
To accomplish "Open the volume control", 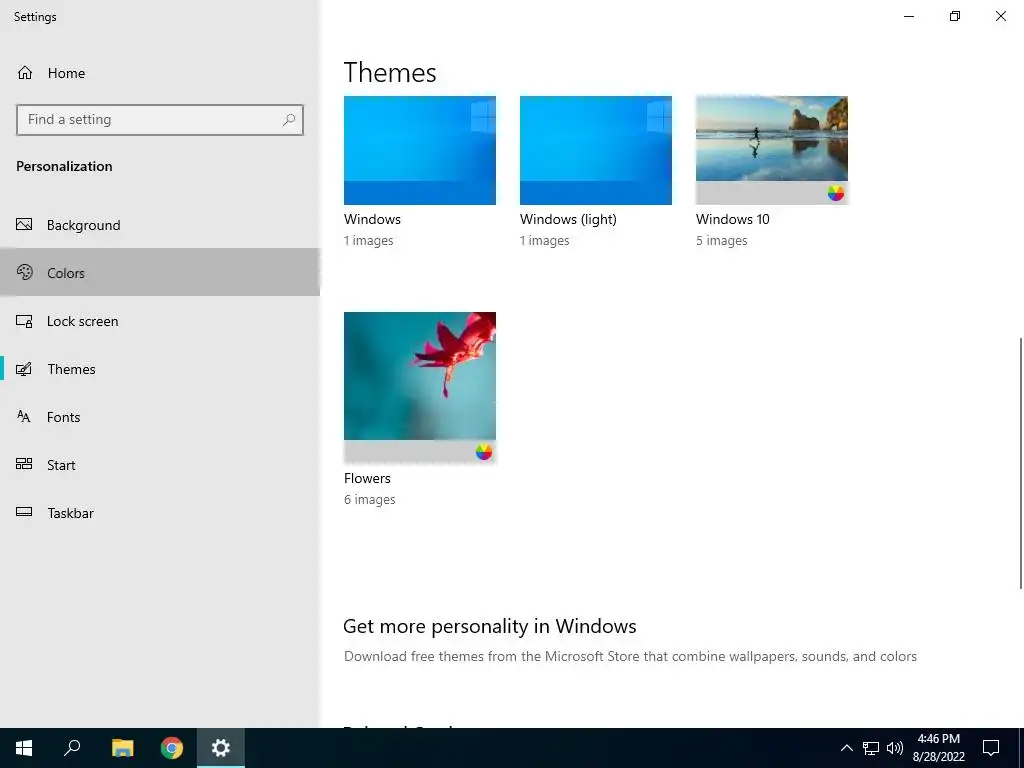I will [895, 748].
